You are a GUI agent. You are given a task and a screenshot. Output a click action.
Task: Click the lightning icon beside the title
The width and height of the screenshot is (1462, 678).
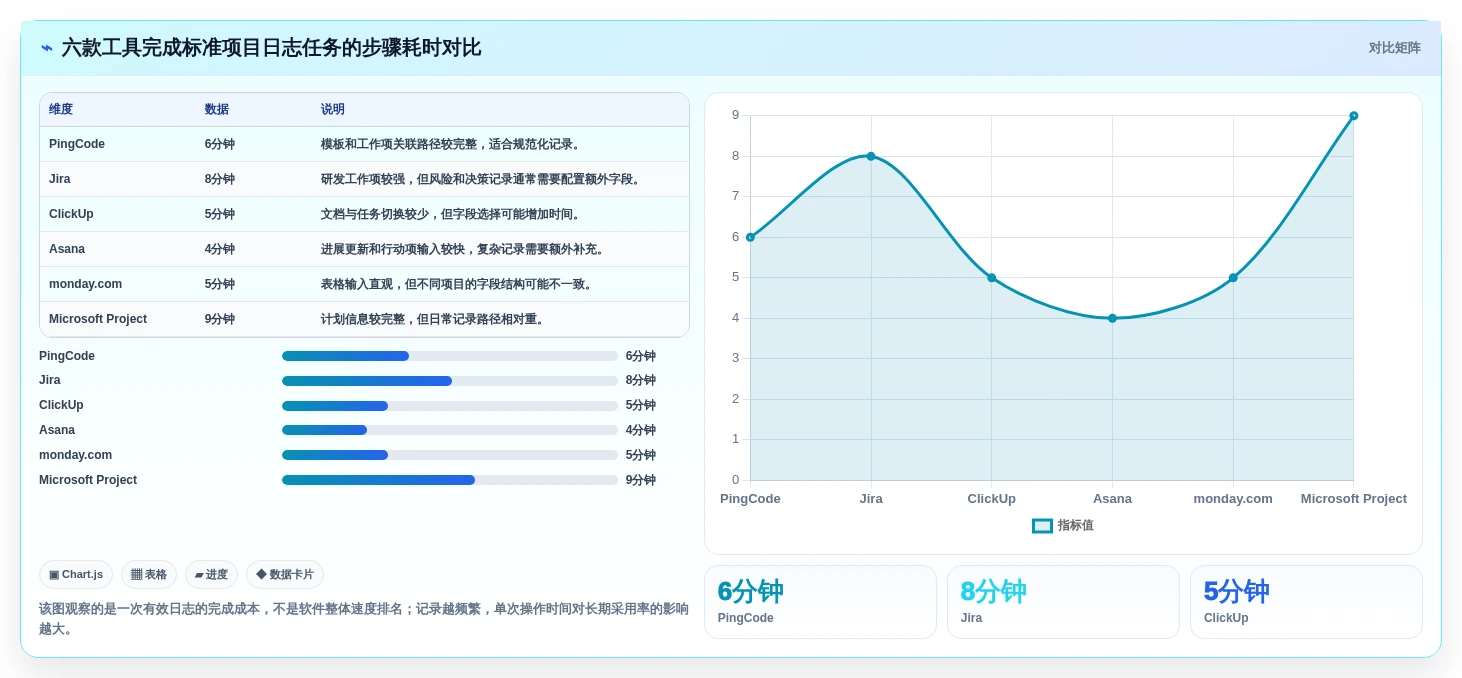pos(47,48)
